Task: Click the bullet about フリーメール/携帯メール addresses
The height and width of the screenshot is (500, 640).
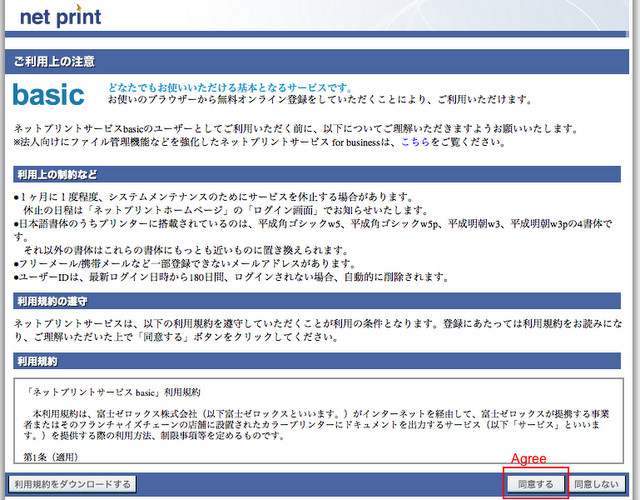Action: pyautogui.click(x=185, y=263)
